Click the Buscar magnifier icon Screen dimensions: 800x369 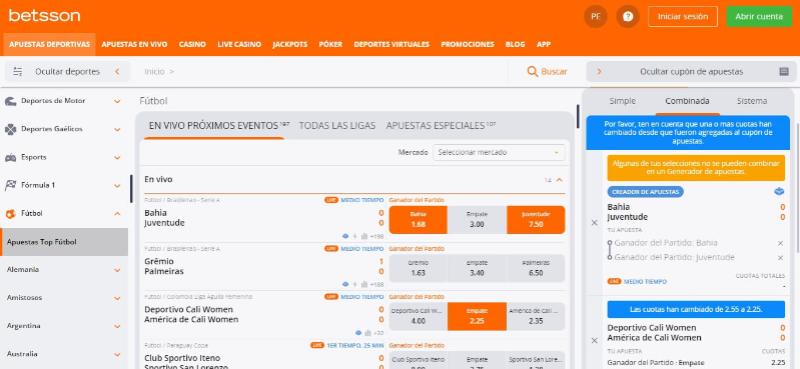tap(532, 72)
